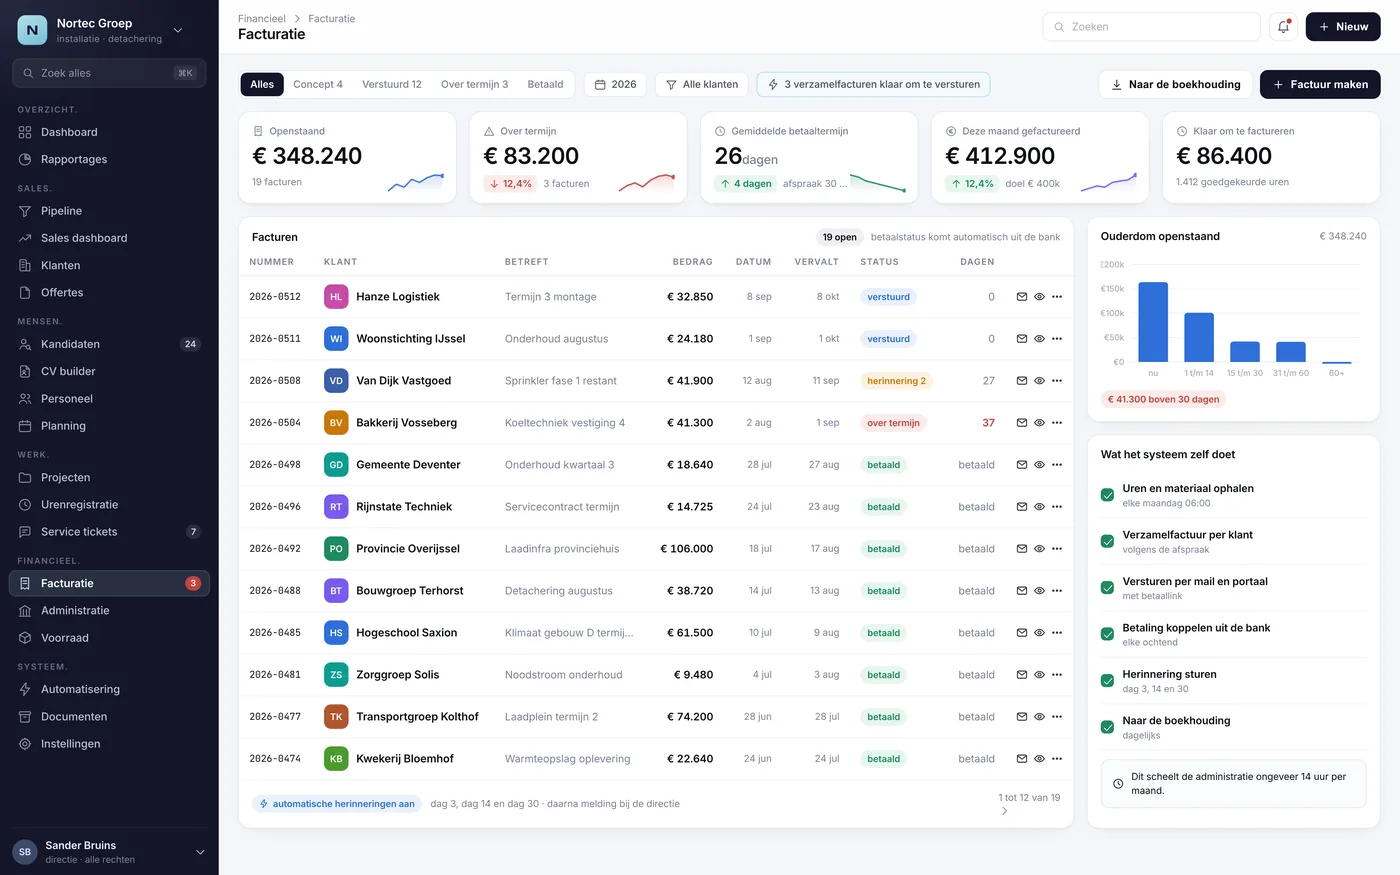Click Financieel in the breadcrumb
Screen dimensions: 1400x875
(x=262, y=19)
